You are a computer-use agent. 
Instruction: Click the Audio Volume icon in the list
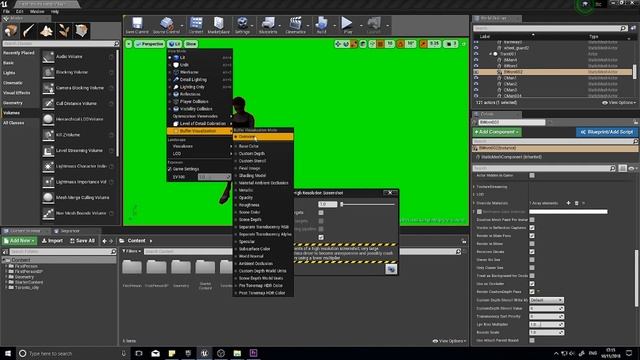click(x=48, y=57)
